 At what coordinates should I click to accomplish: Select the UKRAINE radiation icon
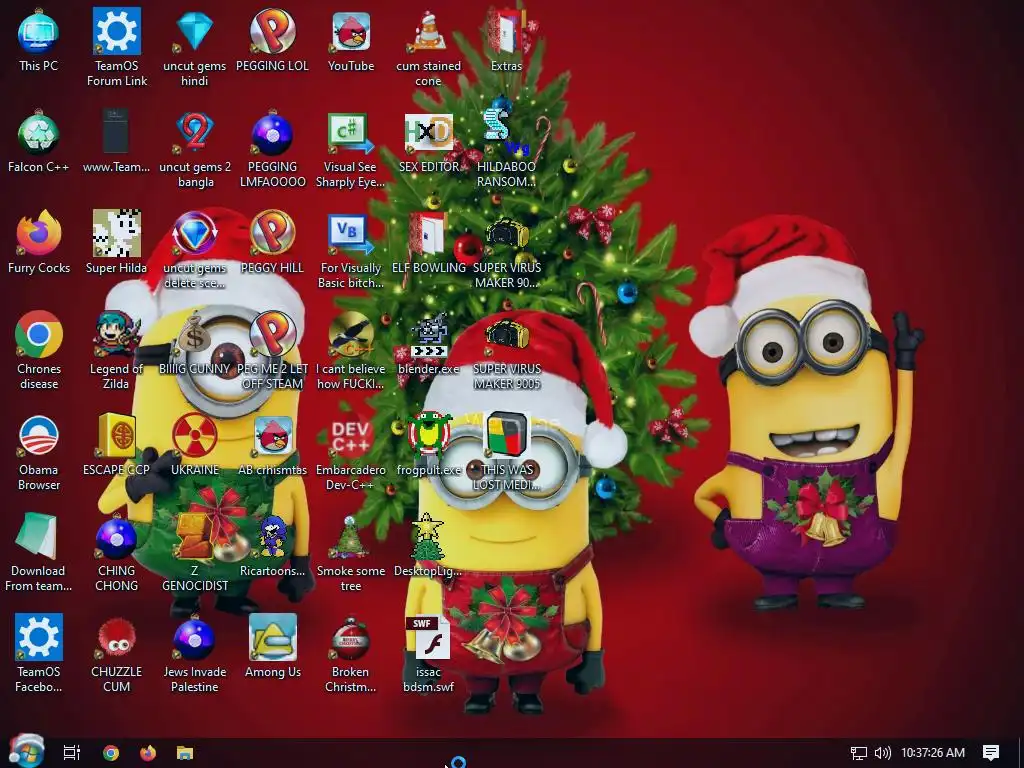[x=195, y=444]
